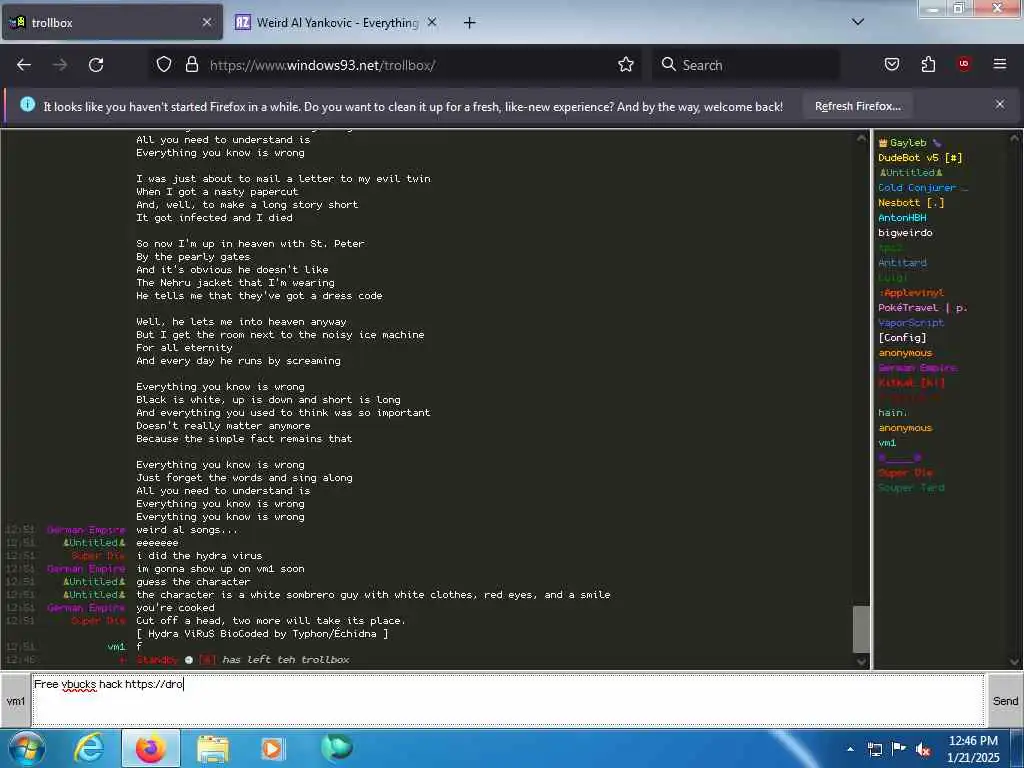This screenshot has width=1024, height=768.
Task: Open tracking protection shield info
Action: (x=164, y=64)
